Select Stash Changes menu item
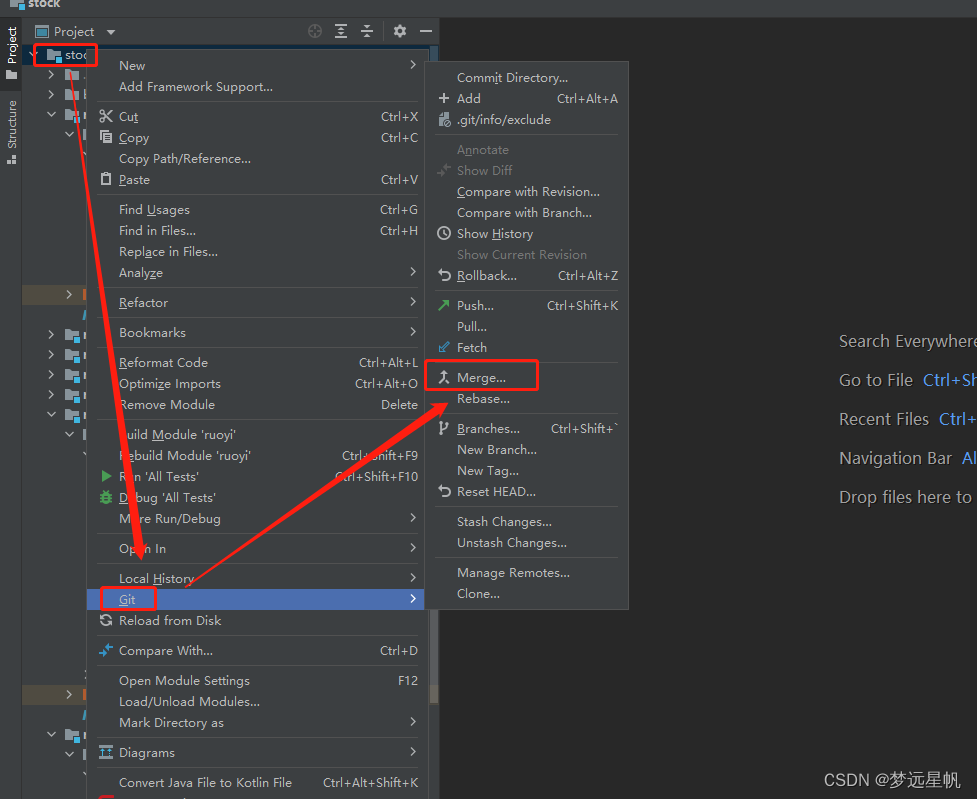The width and height of the screenshot is (977, 799). (527, 522)
